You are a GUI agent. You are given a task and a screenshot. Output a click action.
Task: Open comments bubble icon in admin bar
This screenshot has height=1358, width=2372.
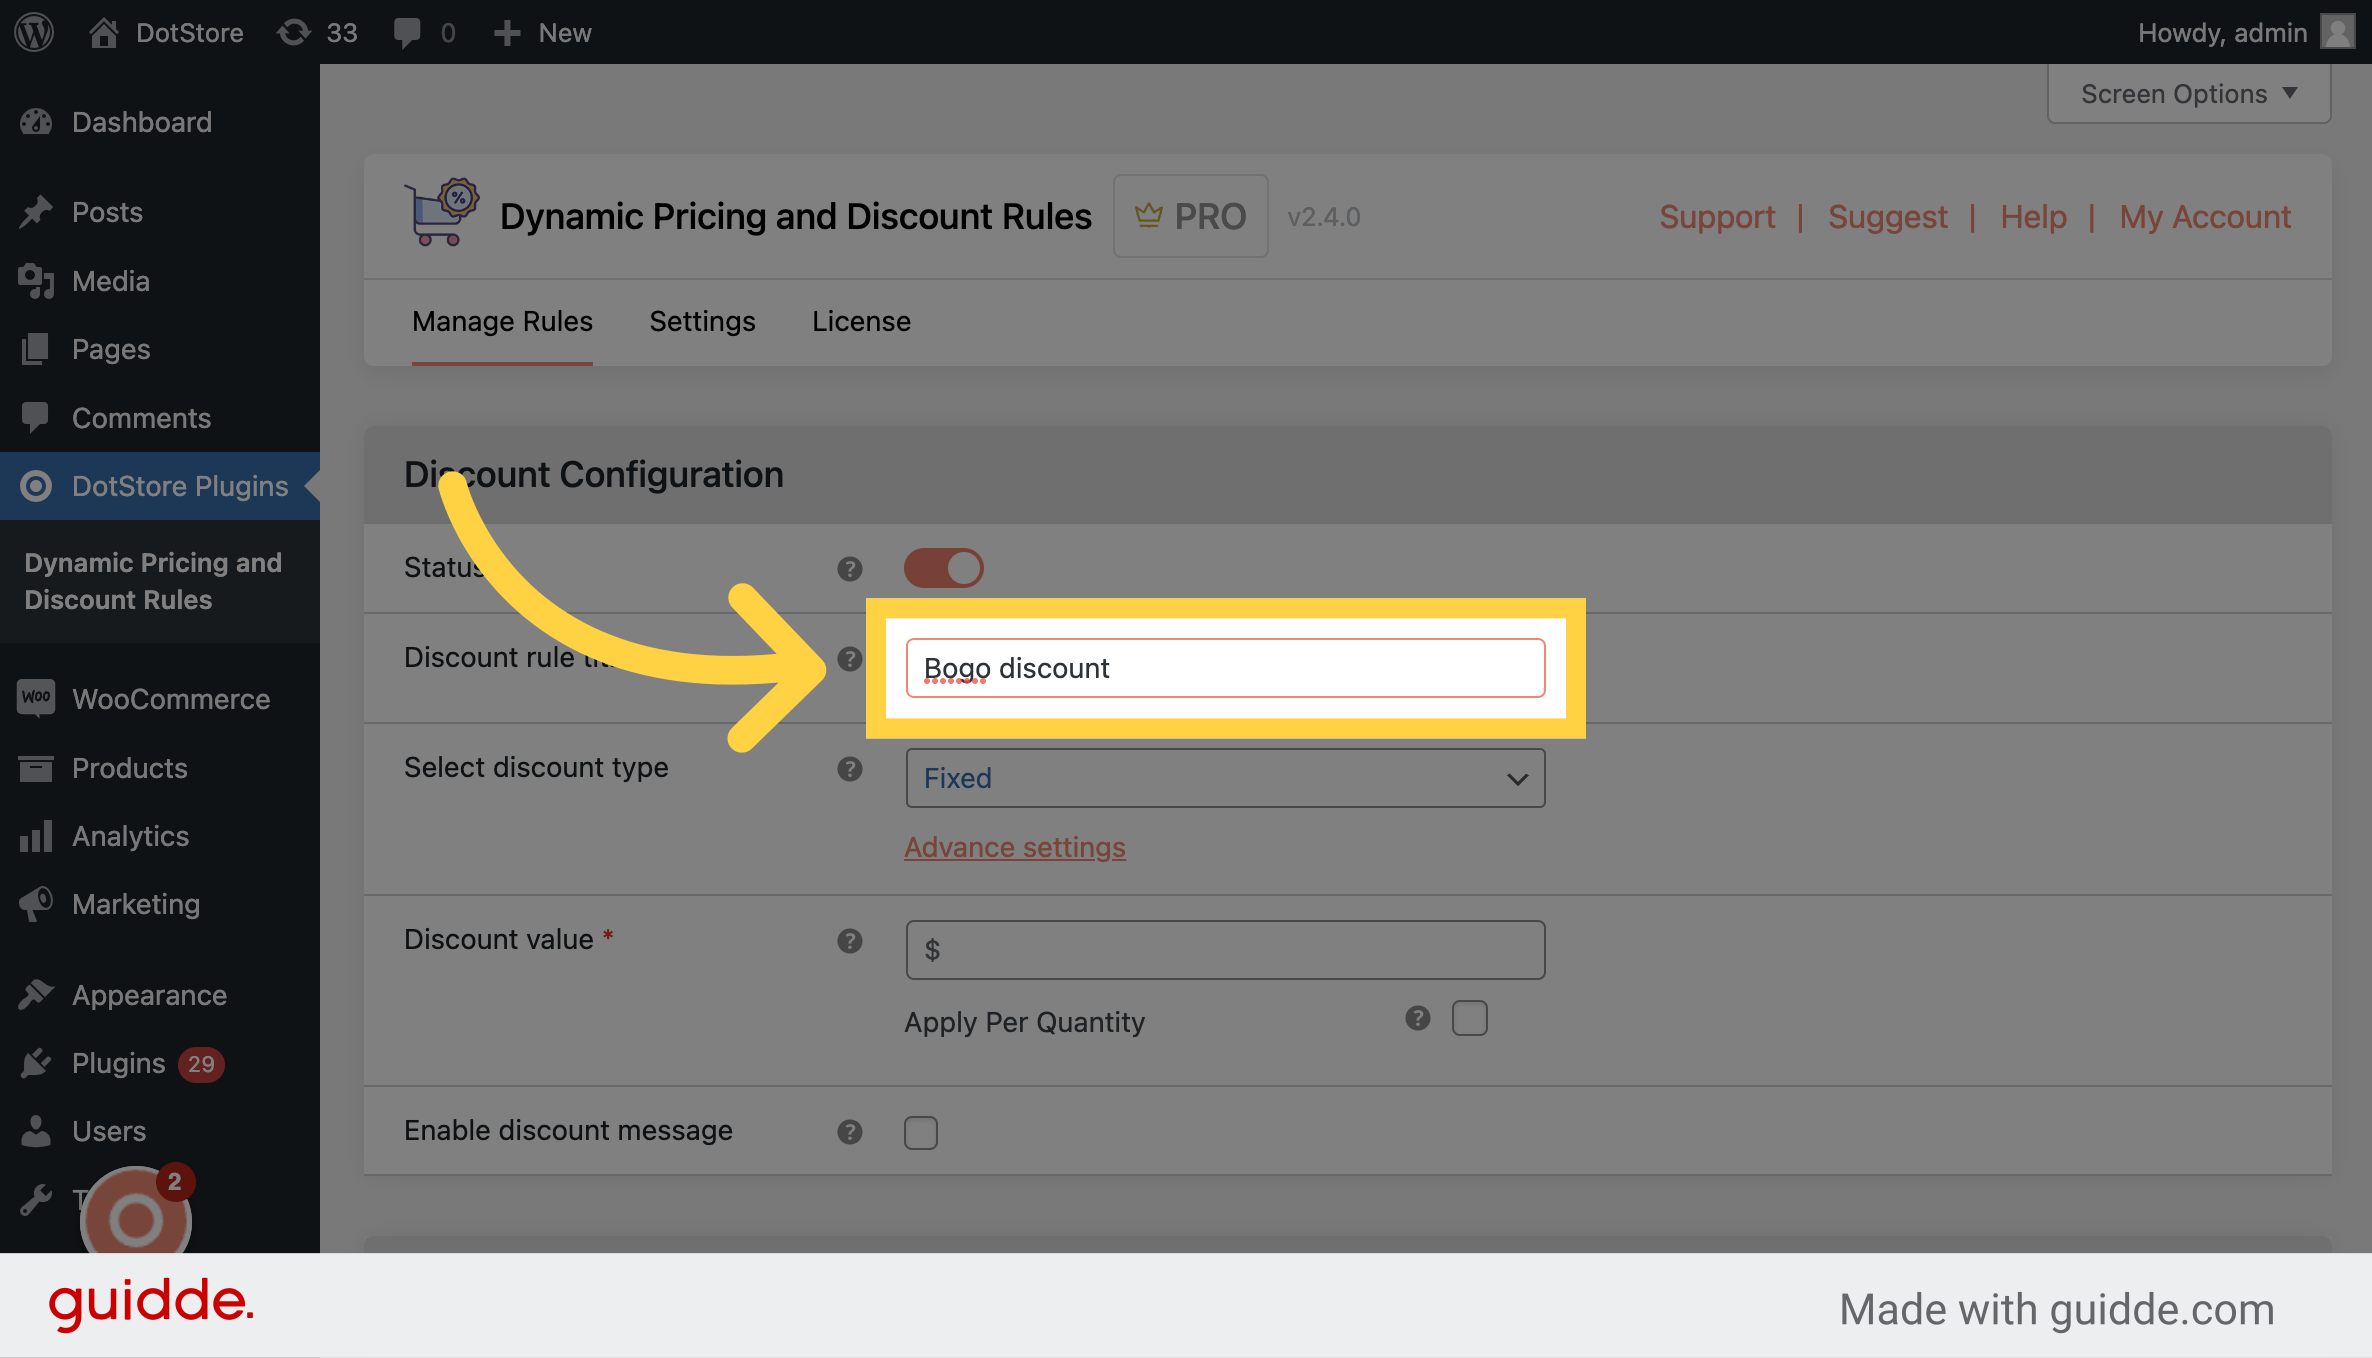(x=406, y=32)
